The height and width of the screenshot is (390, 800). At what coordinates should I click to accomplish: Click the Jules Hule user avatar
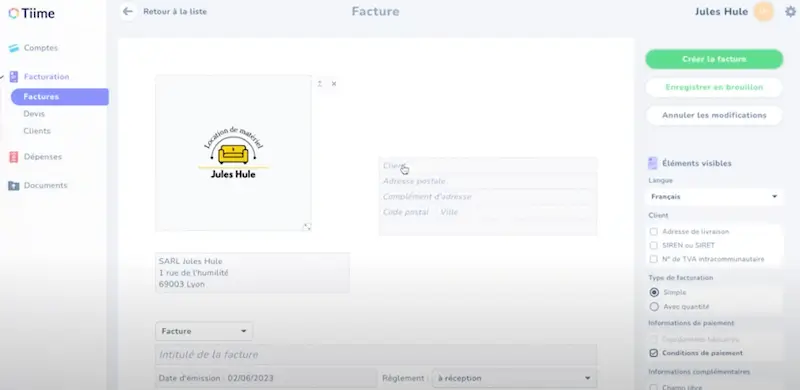point(763,11)
